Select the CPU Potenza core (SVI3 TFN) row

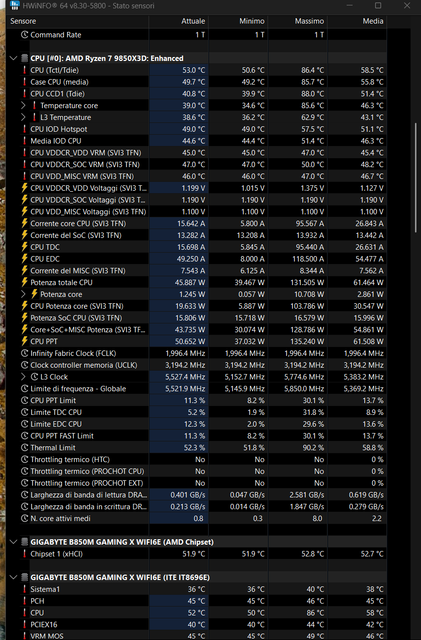tap(196, 306)
